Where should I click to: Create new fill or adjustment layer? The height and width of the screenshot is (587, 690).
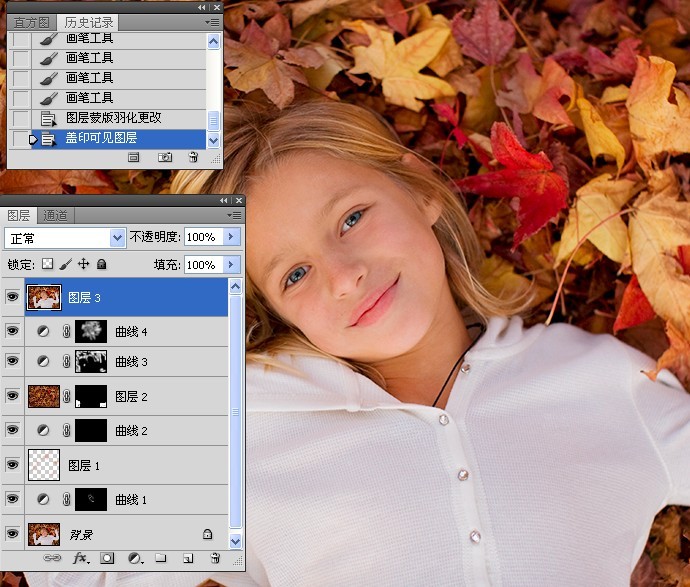click(x=135, y=558)
